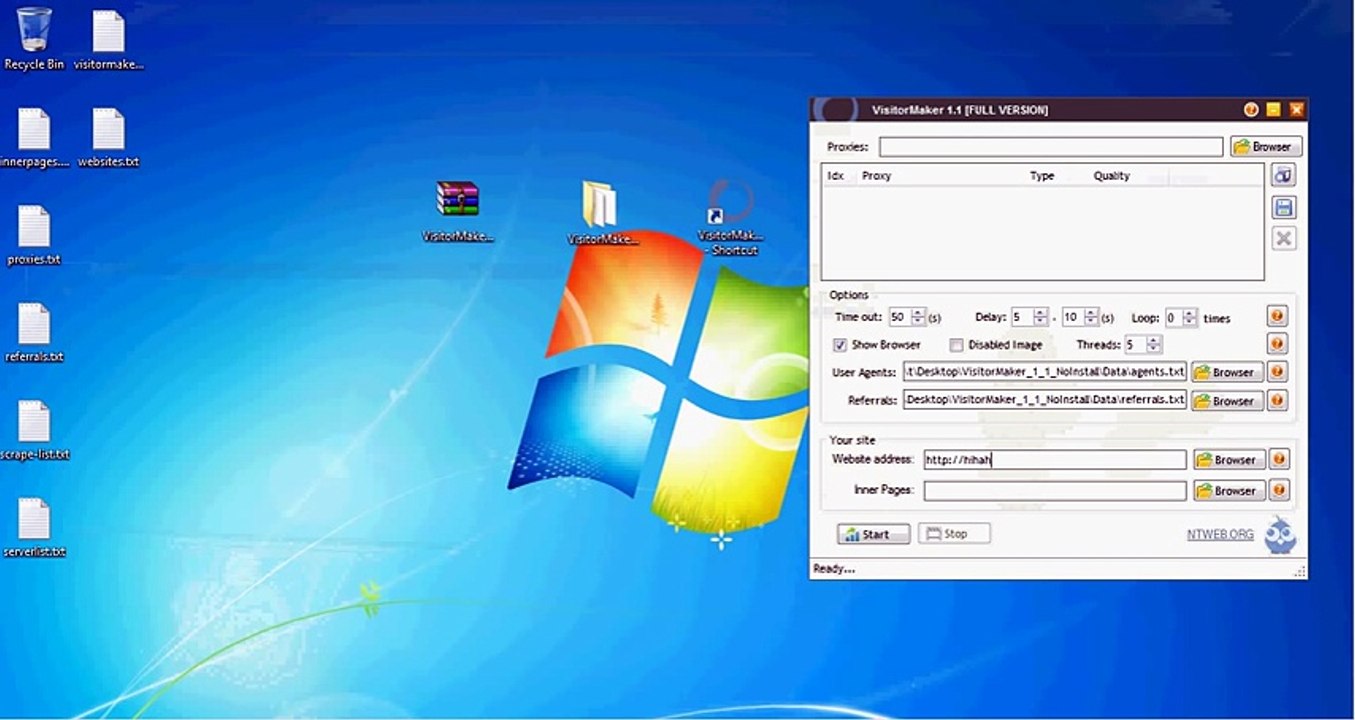
Task: Select the innerpages text file icon
Action: (x=34, y=137)
